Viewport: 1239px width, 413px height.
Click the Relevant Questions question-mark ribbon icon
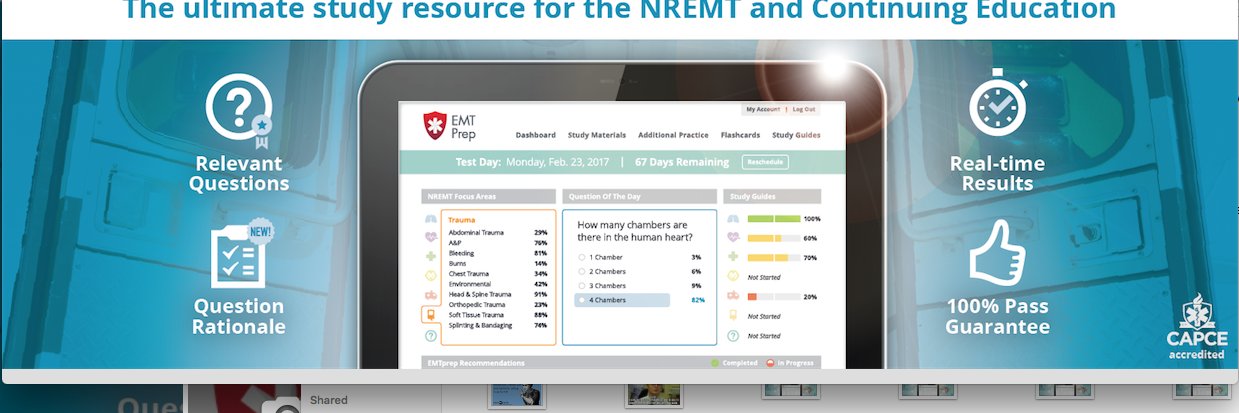(x=238, y=110)
